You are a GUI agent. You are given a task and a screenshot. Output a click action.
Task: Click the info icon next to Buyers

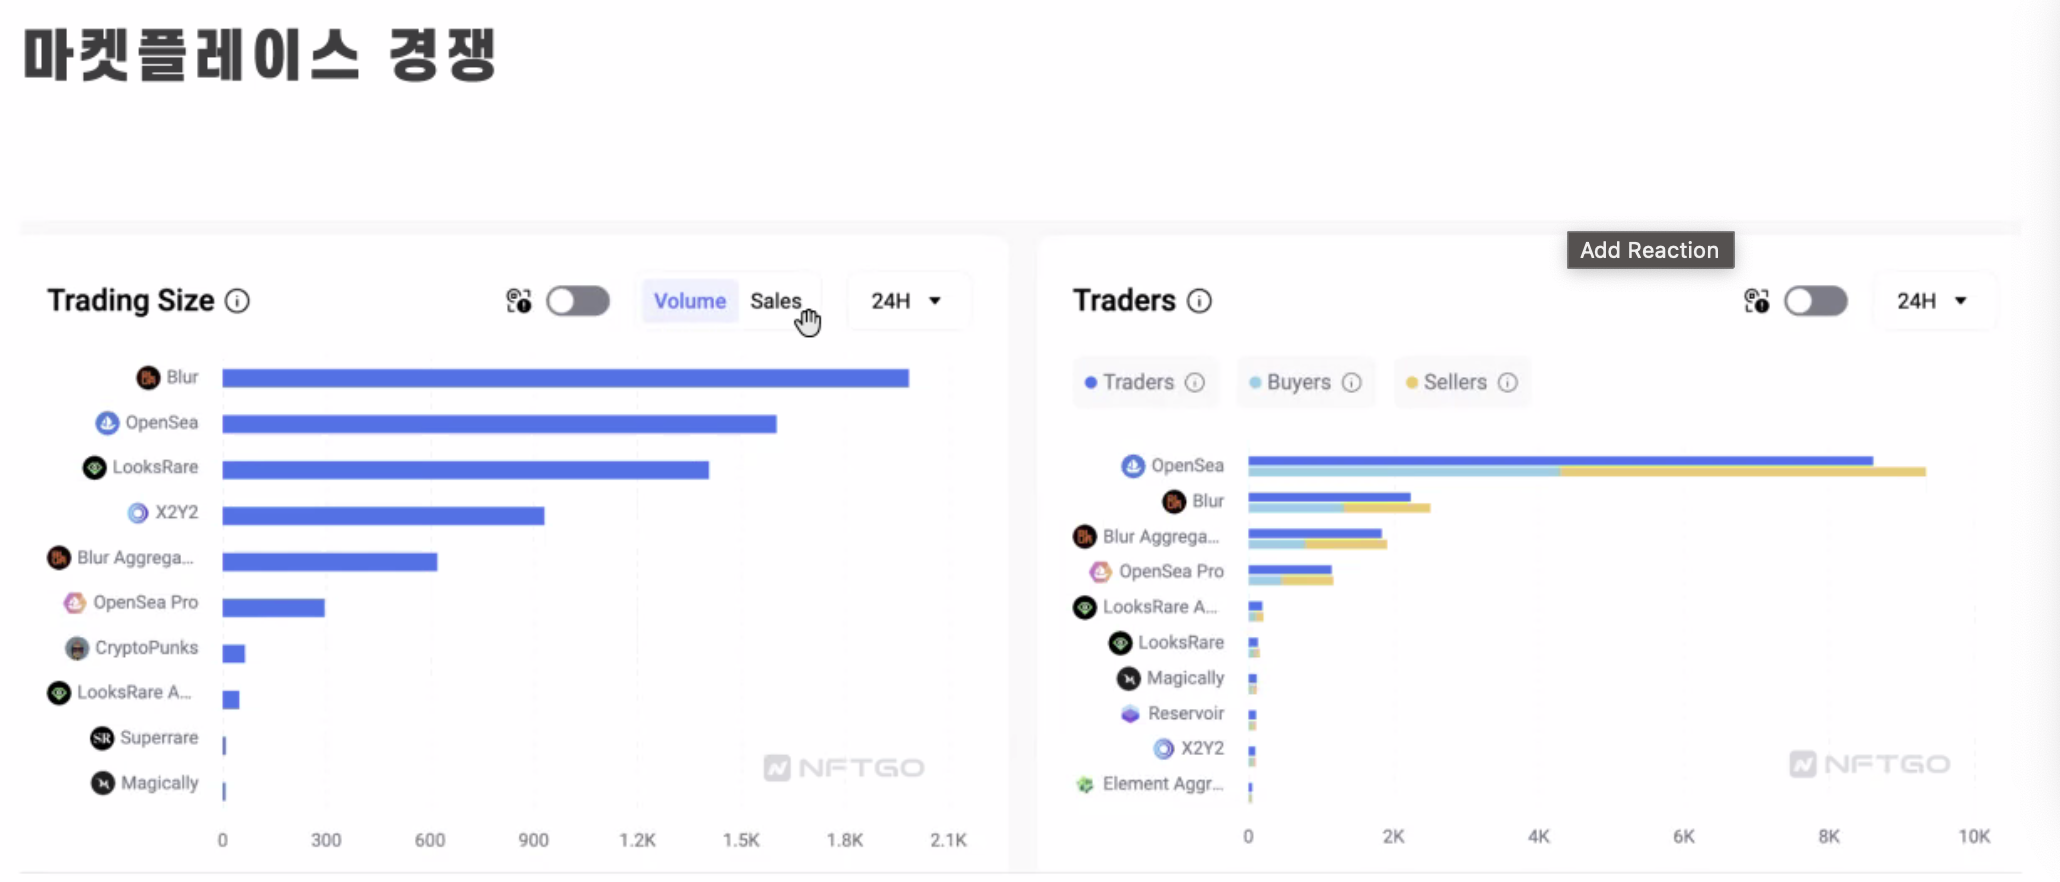(1351, 383)
